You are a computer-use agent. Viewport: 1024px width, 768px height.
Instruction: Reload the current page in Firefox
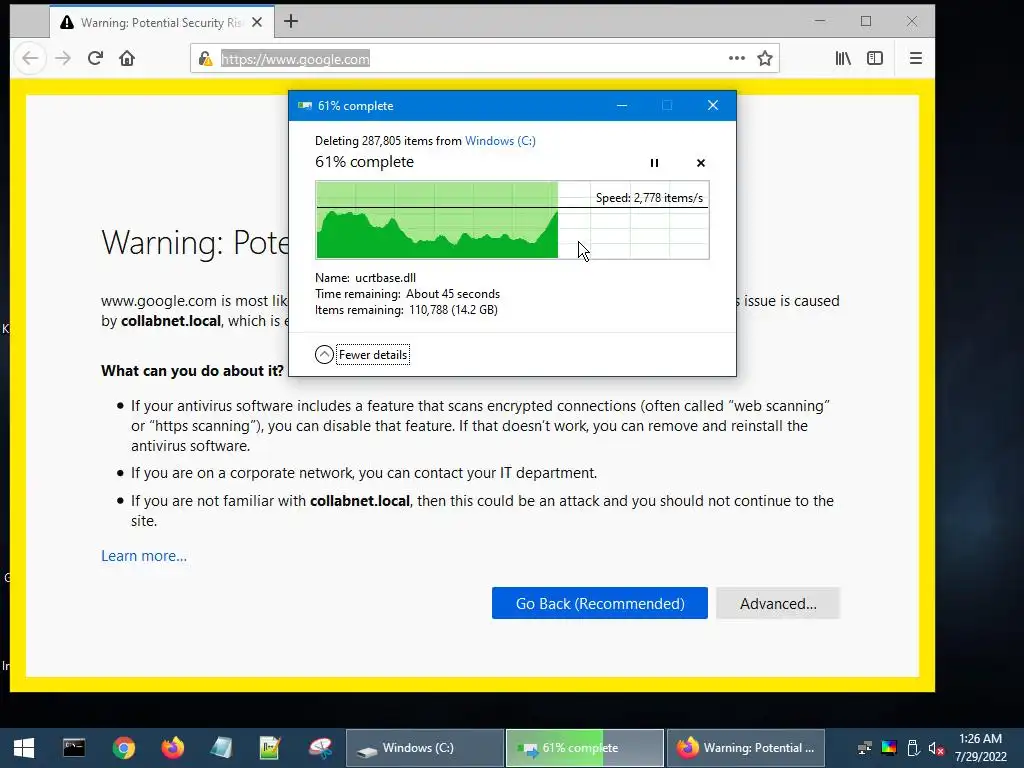[x=95, y=58]
